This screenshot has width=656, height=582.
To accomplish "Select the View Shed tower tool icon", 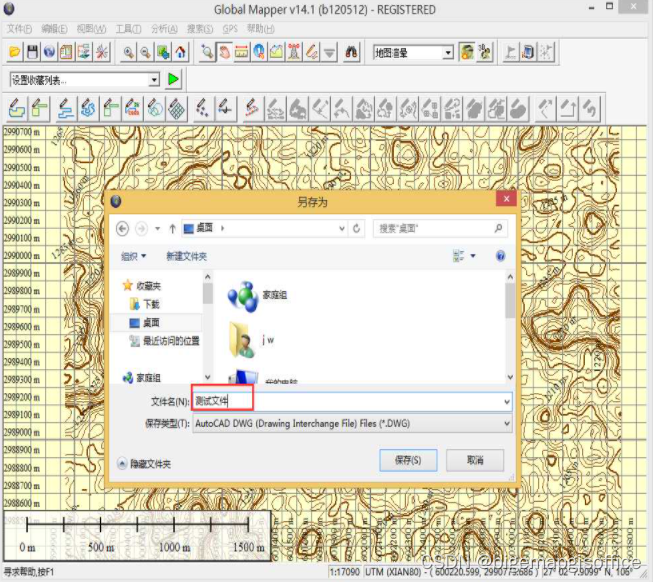I will 294,52.
